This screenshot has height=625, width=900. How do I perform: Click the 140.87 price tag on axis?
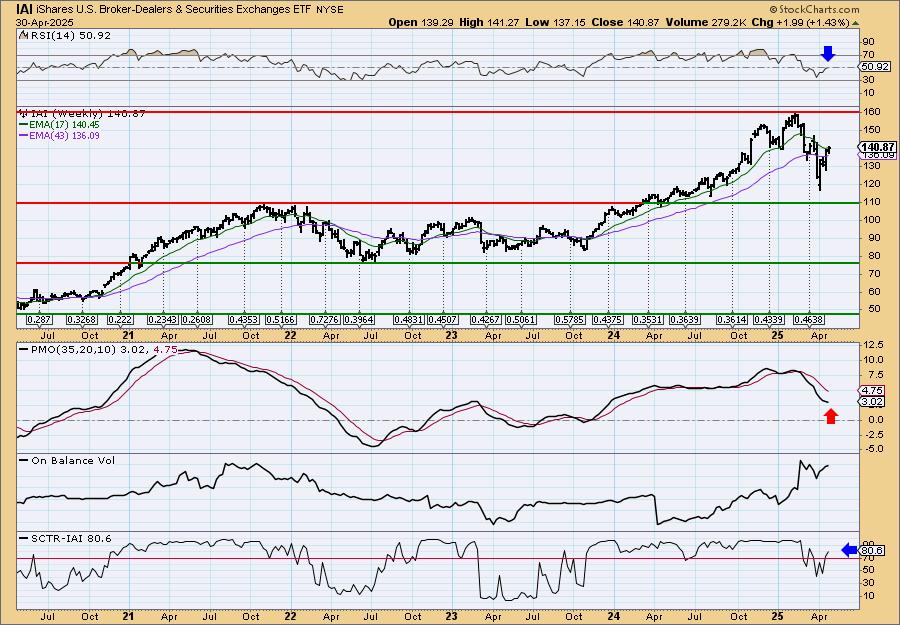878,147
